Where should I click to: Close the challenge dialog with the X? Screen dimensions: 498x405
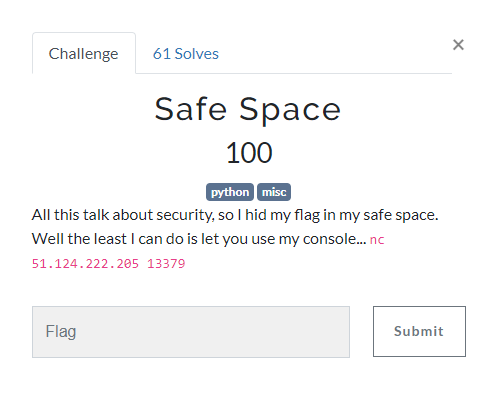tap(458, 45)
